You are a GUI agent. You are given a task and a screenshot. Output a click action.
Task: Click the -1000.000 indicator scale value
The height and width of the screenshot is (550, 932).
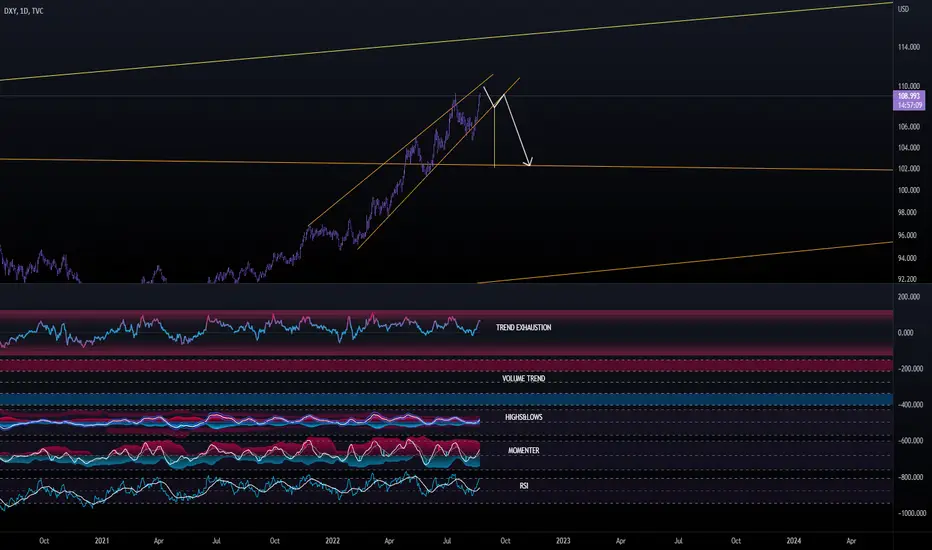pos(911,513)
